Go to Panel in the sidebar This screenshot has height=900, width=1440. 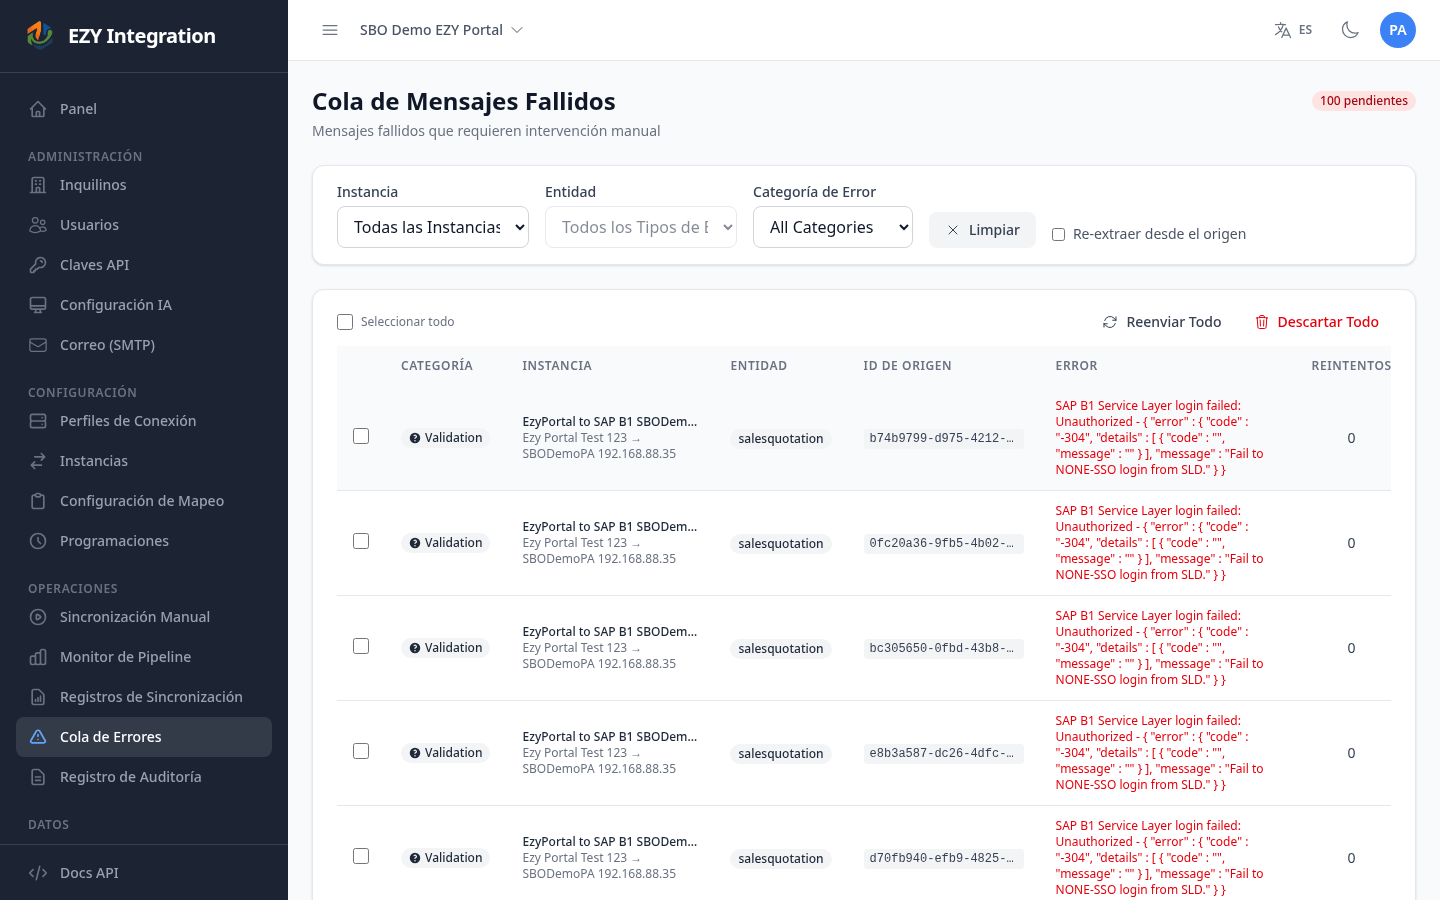pos(144,109)
